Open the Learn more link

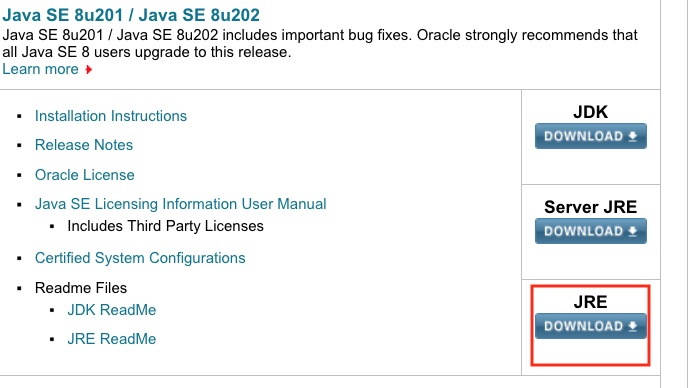pyautogui.click(x=40, y=69)
